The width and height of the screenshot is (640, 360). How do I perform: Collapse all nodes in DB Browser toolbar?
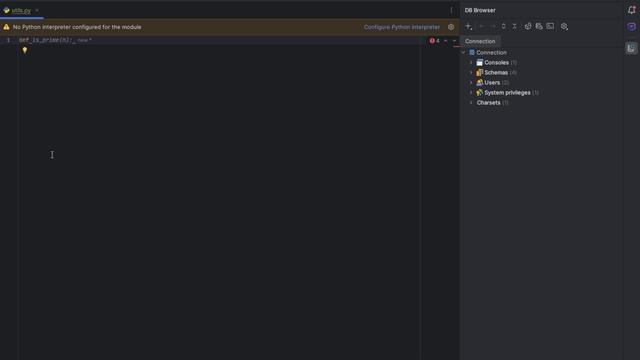(x=515, y=27)
